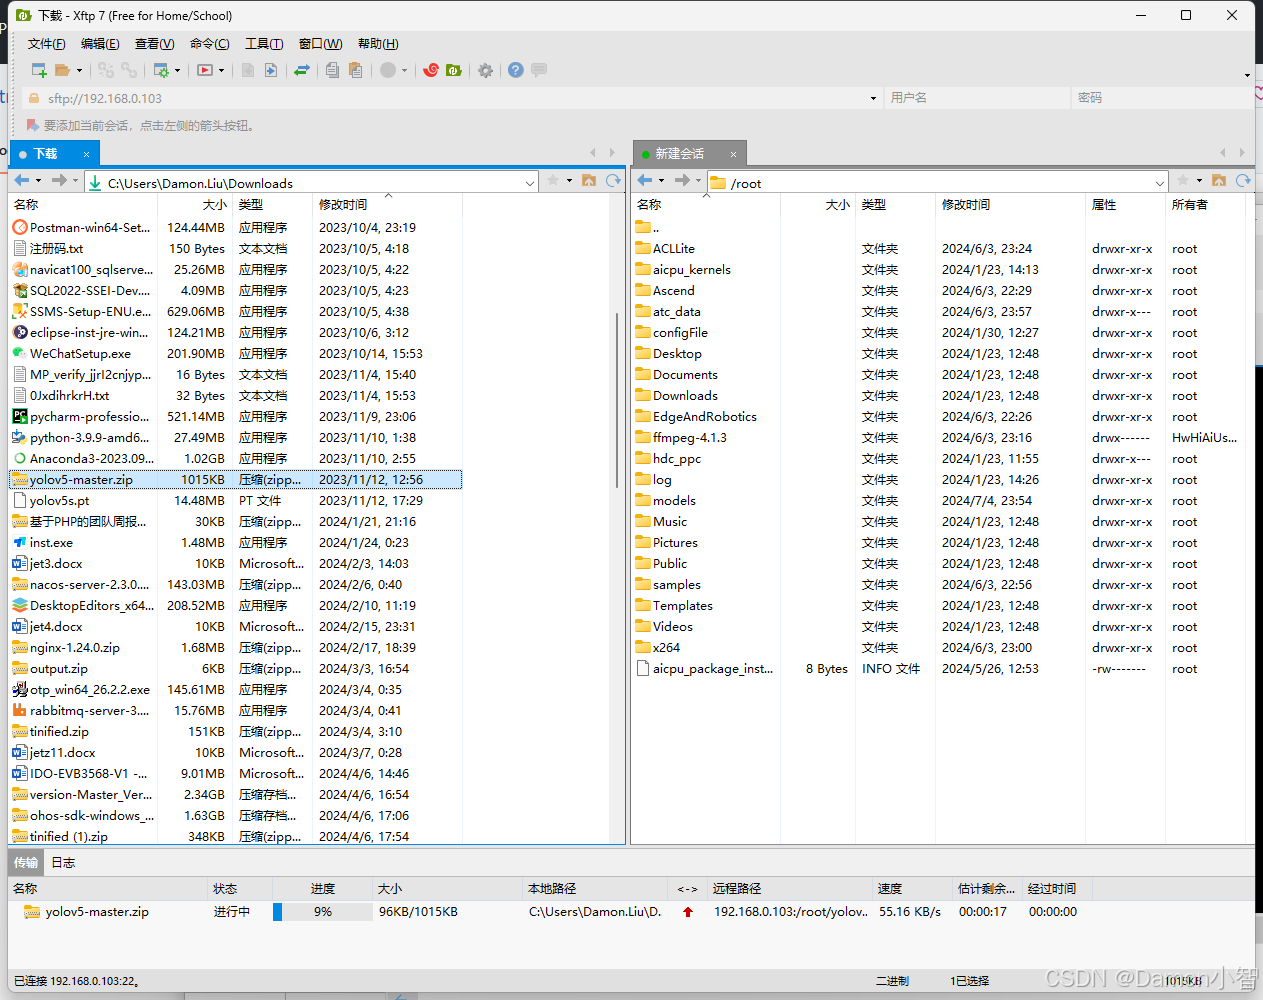Click the Open Session folder icon

coord(63,70)
